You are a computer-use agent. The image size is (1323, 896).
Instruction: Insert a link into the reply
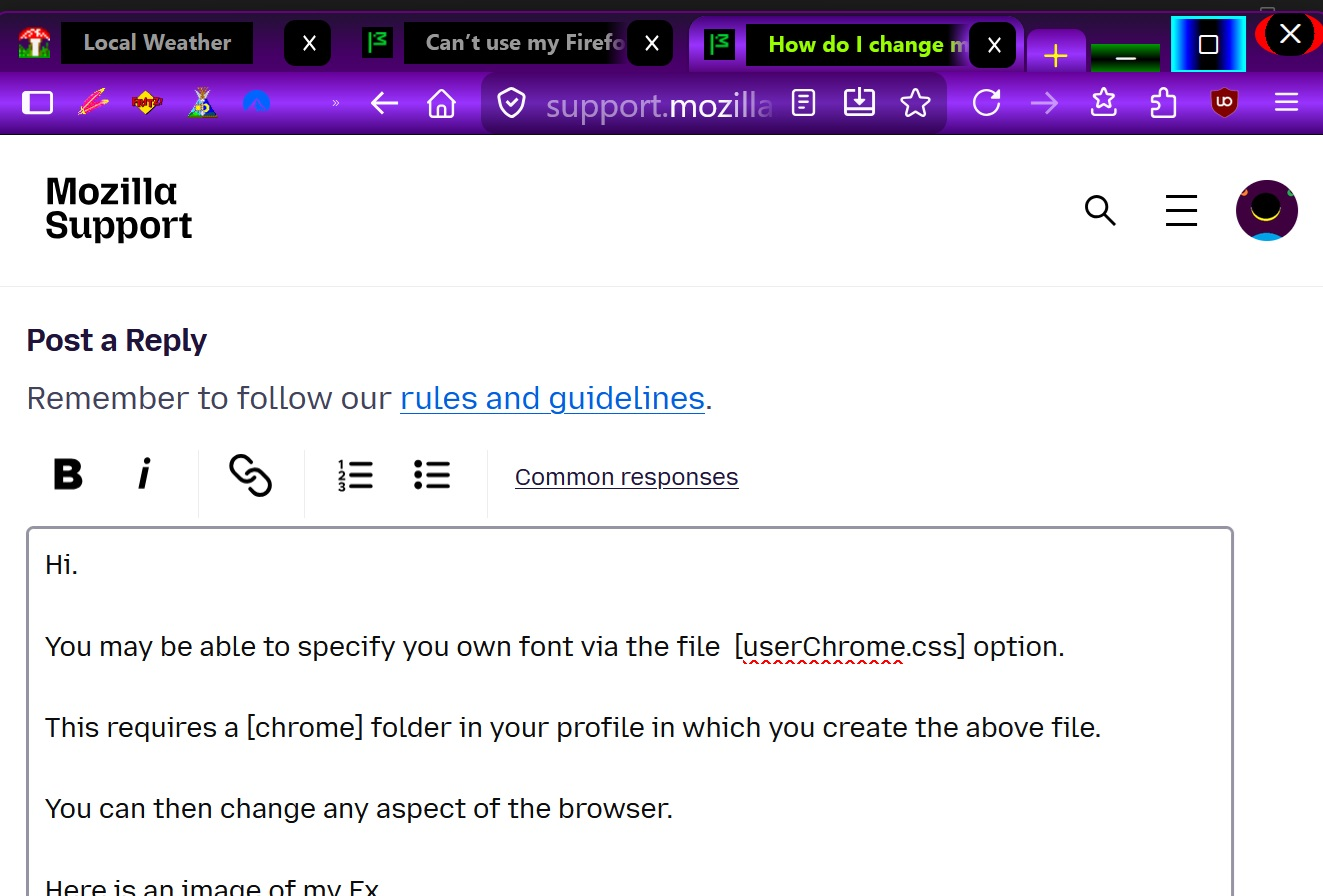point(251,475)
